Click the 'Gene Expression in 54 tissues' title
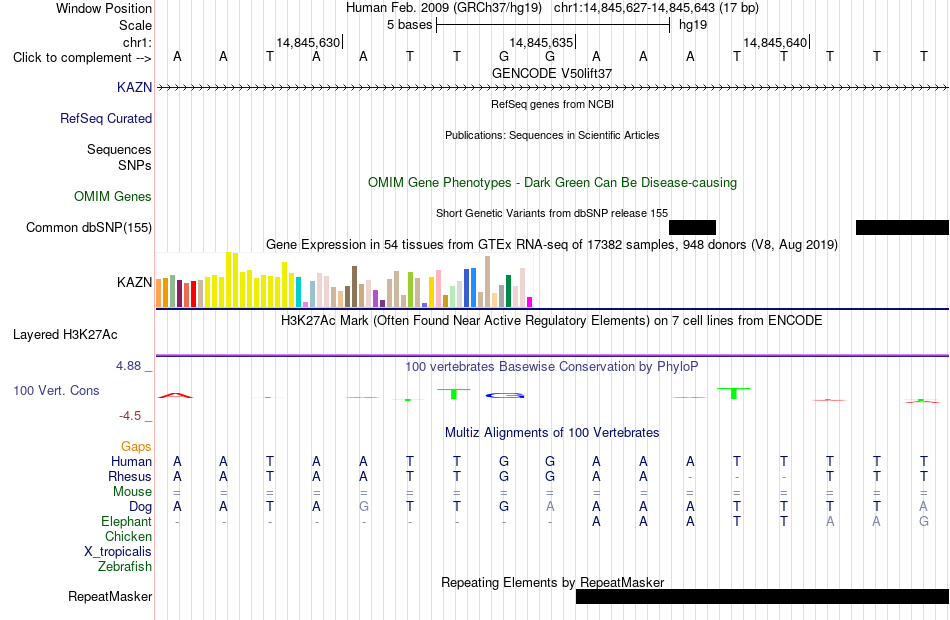Viewport: 950px width, 620px height. pyautogui.click(x=552, y=245)
